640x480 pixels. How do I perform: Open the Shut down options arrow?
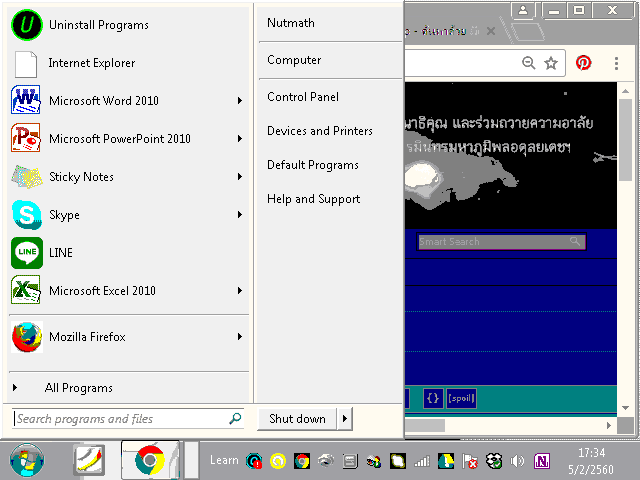(344, 419)
